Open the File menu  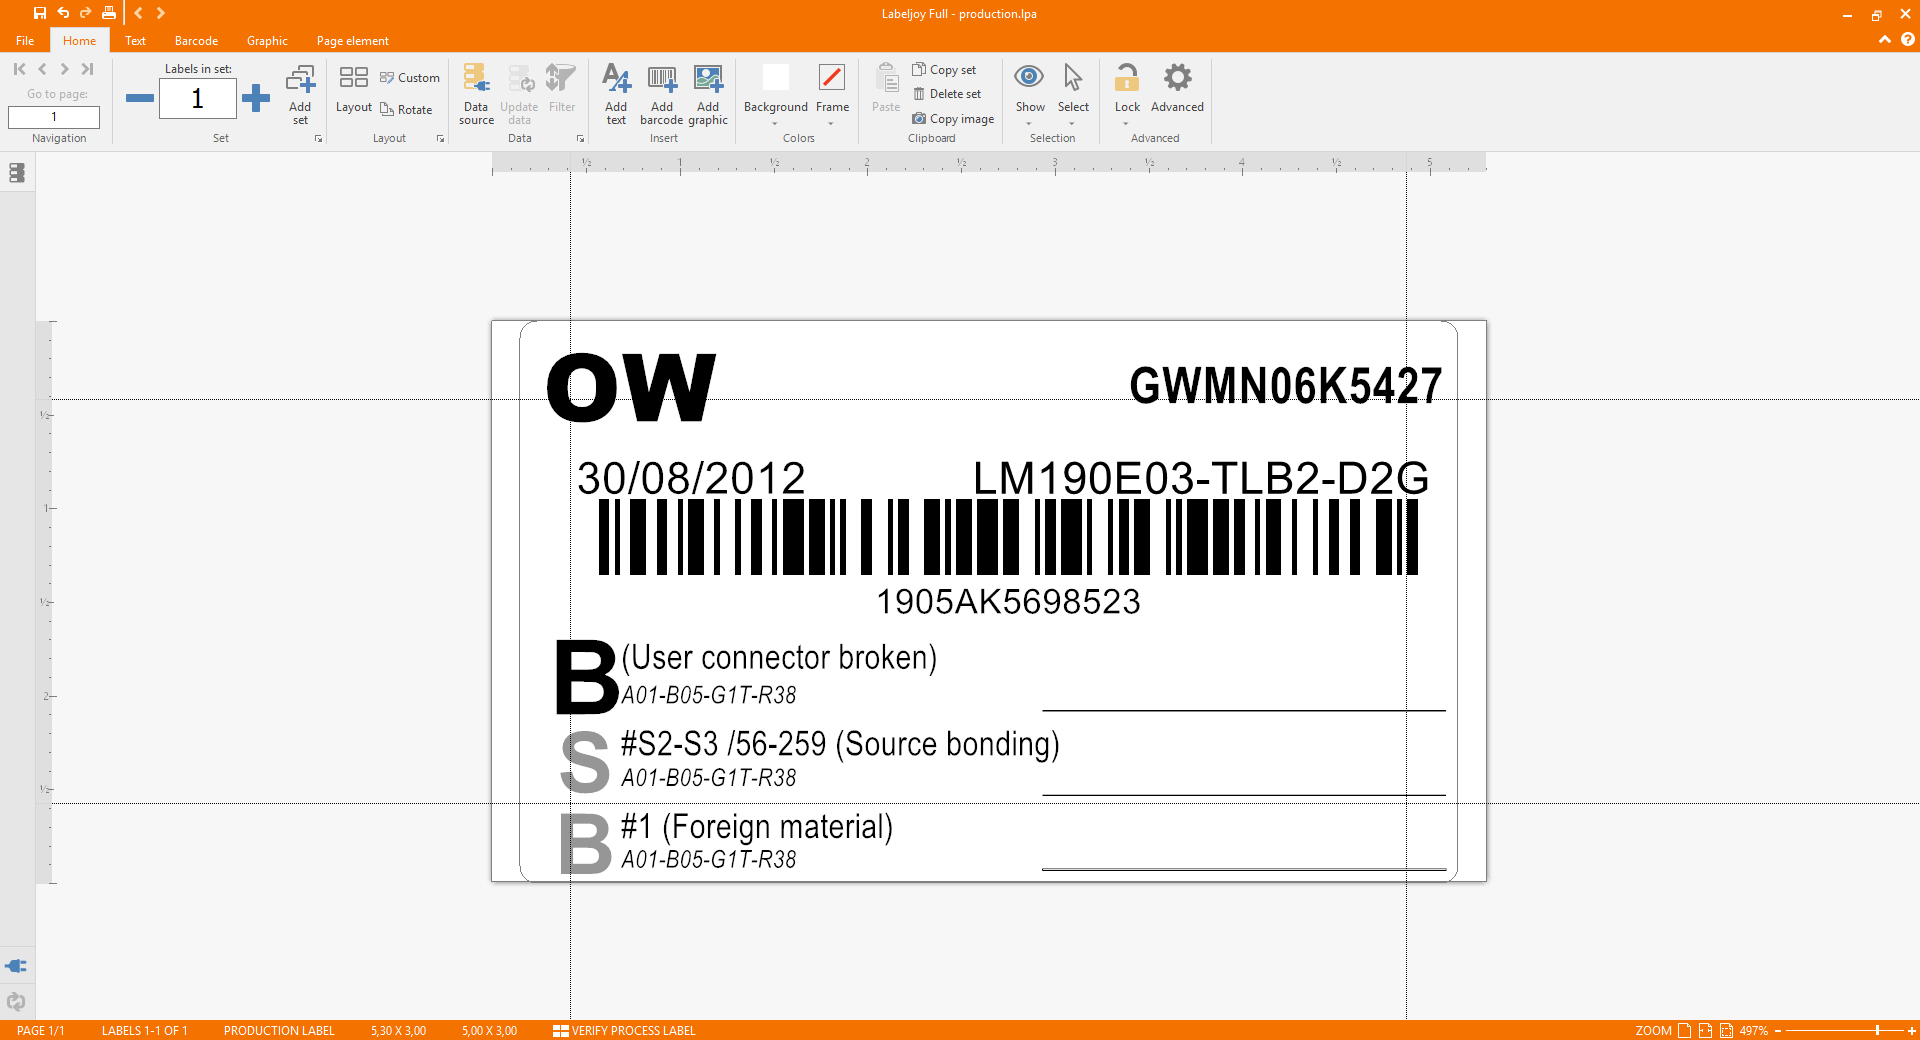point(25,41)
